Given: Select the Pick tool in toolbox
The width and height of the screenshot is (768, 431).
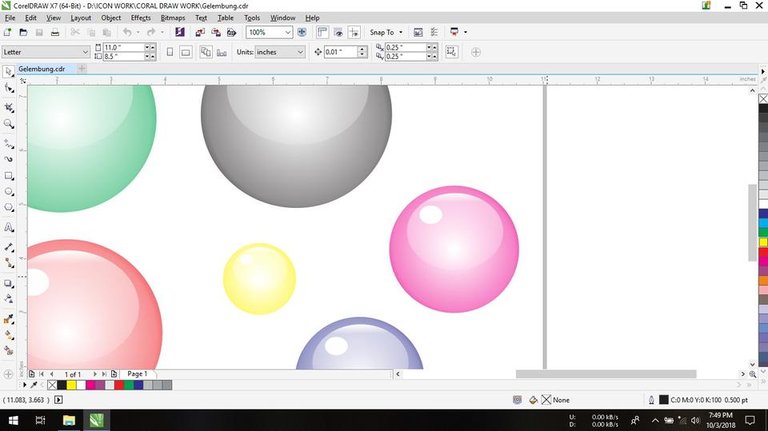Looking at the screenshot, I should point(9,72).
